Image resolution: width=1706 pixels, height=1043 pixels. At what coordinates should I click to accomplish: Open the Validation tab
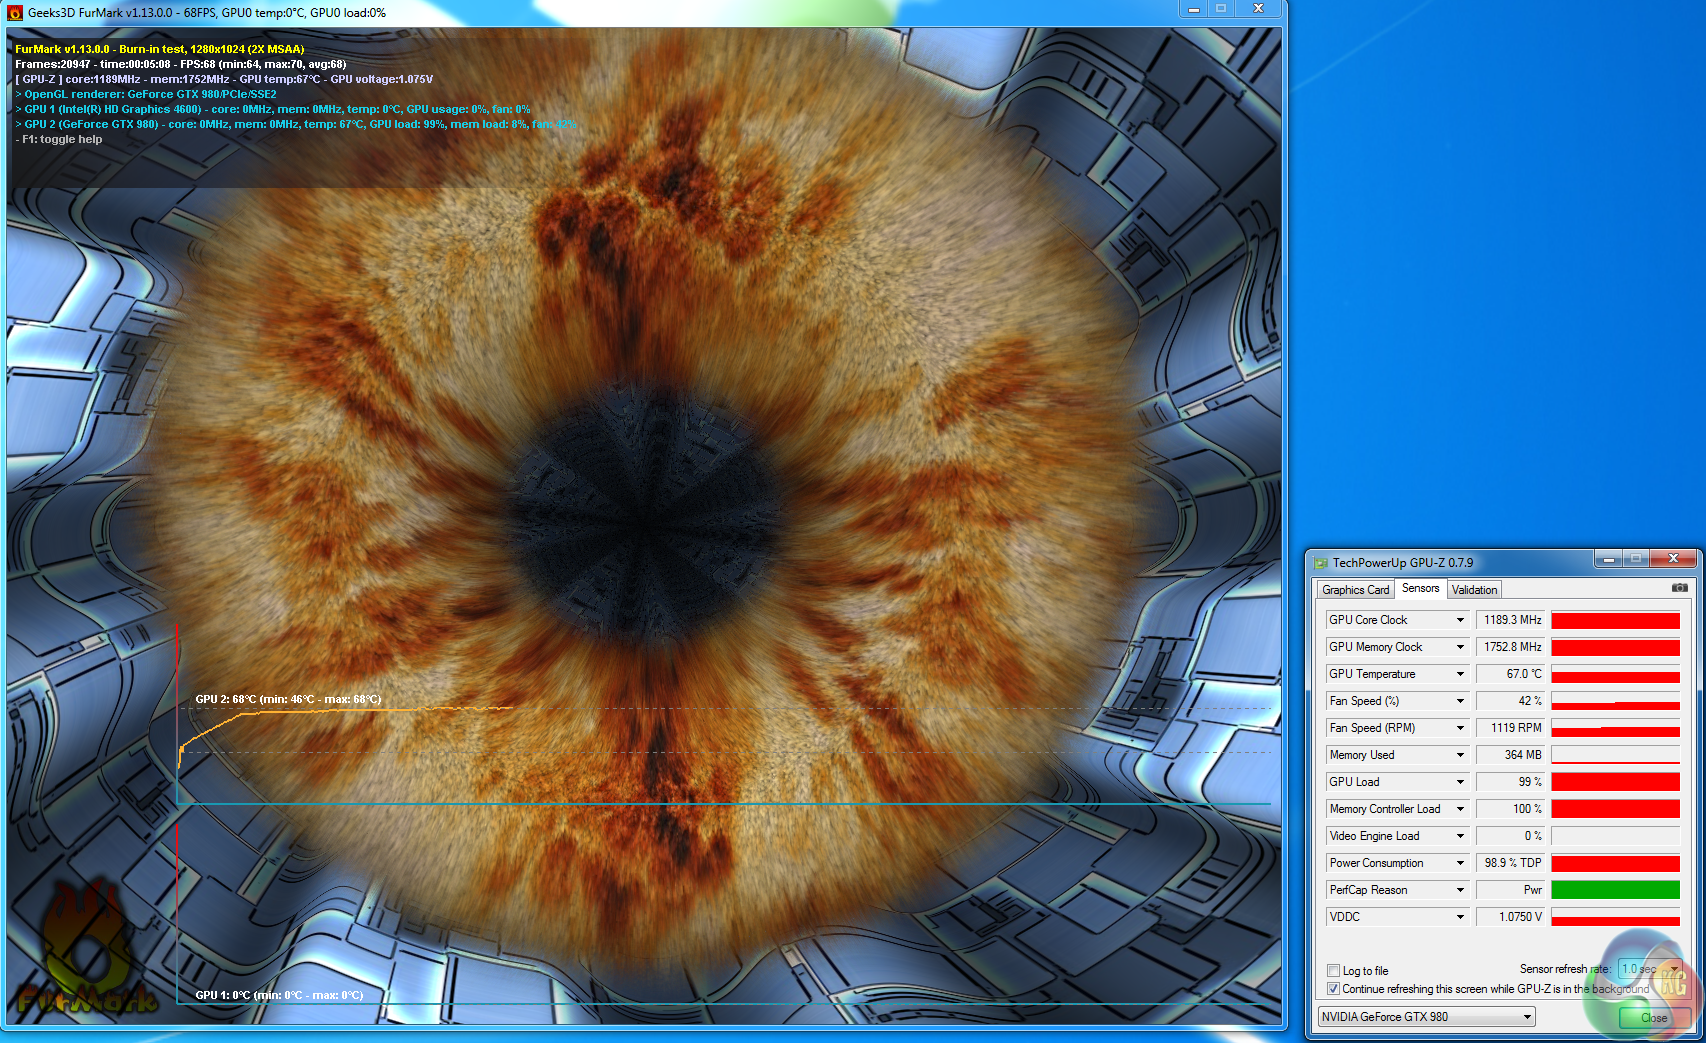coord(1474,590)
